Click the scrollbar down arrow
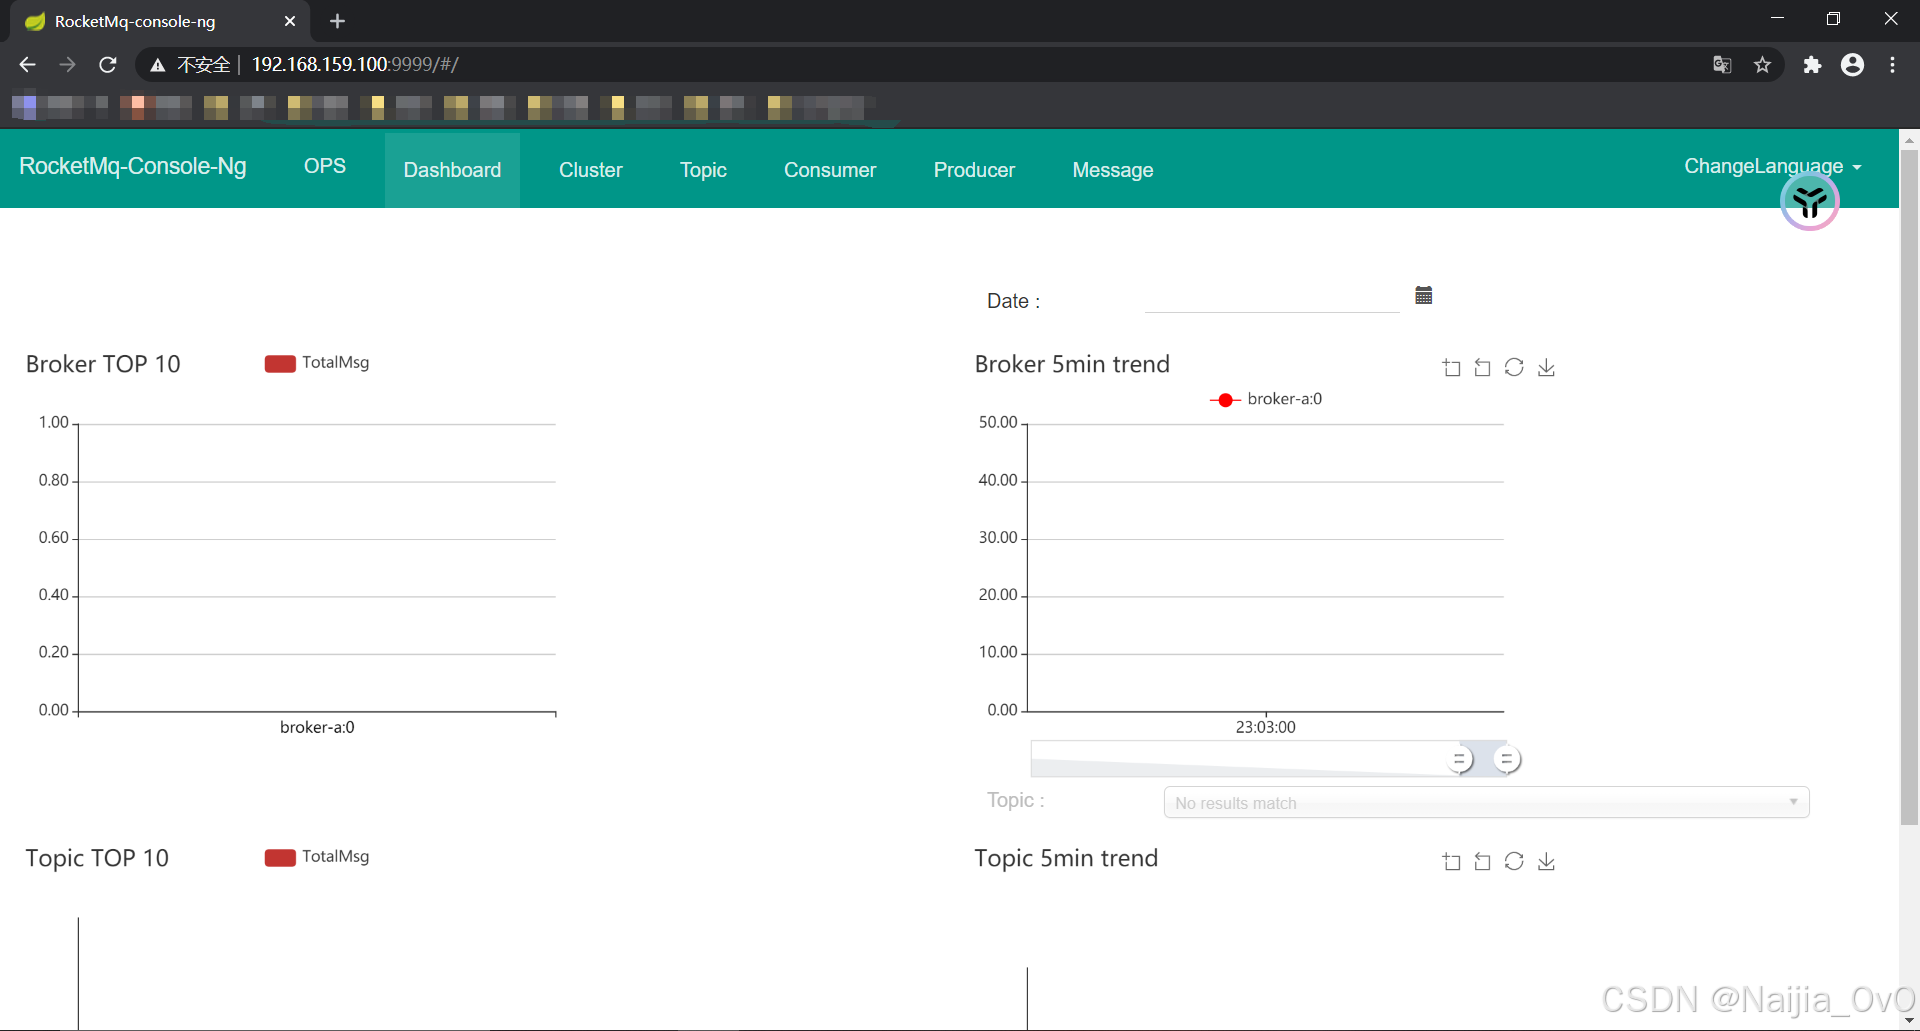Viewport: 1920px width, 1031px height. (x=1909, y=1021)
